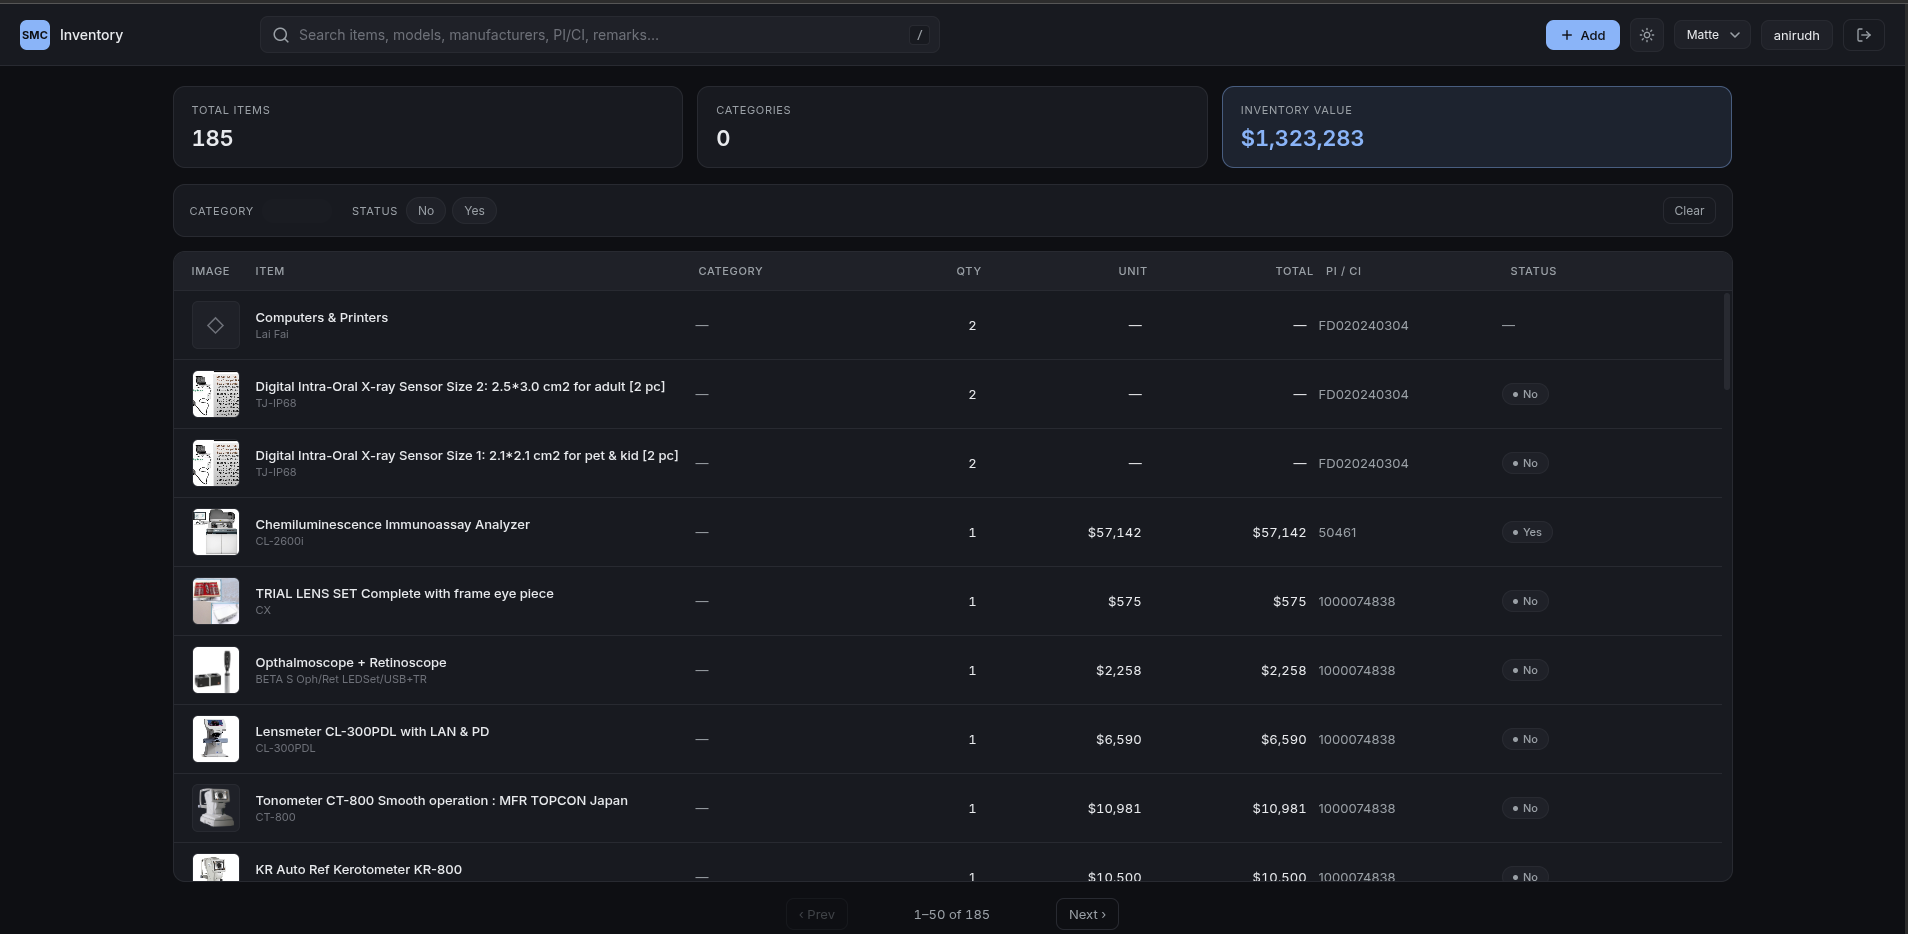This screenshot has height=934, width=1908.
Task: Click the Yes status badge on the Immunoassay Analyzer row
Action: tap(1527, 532)
